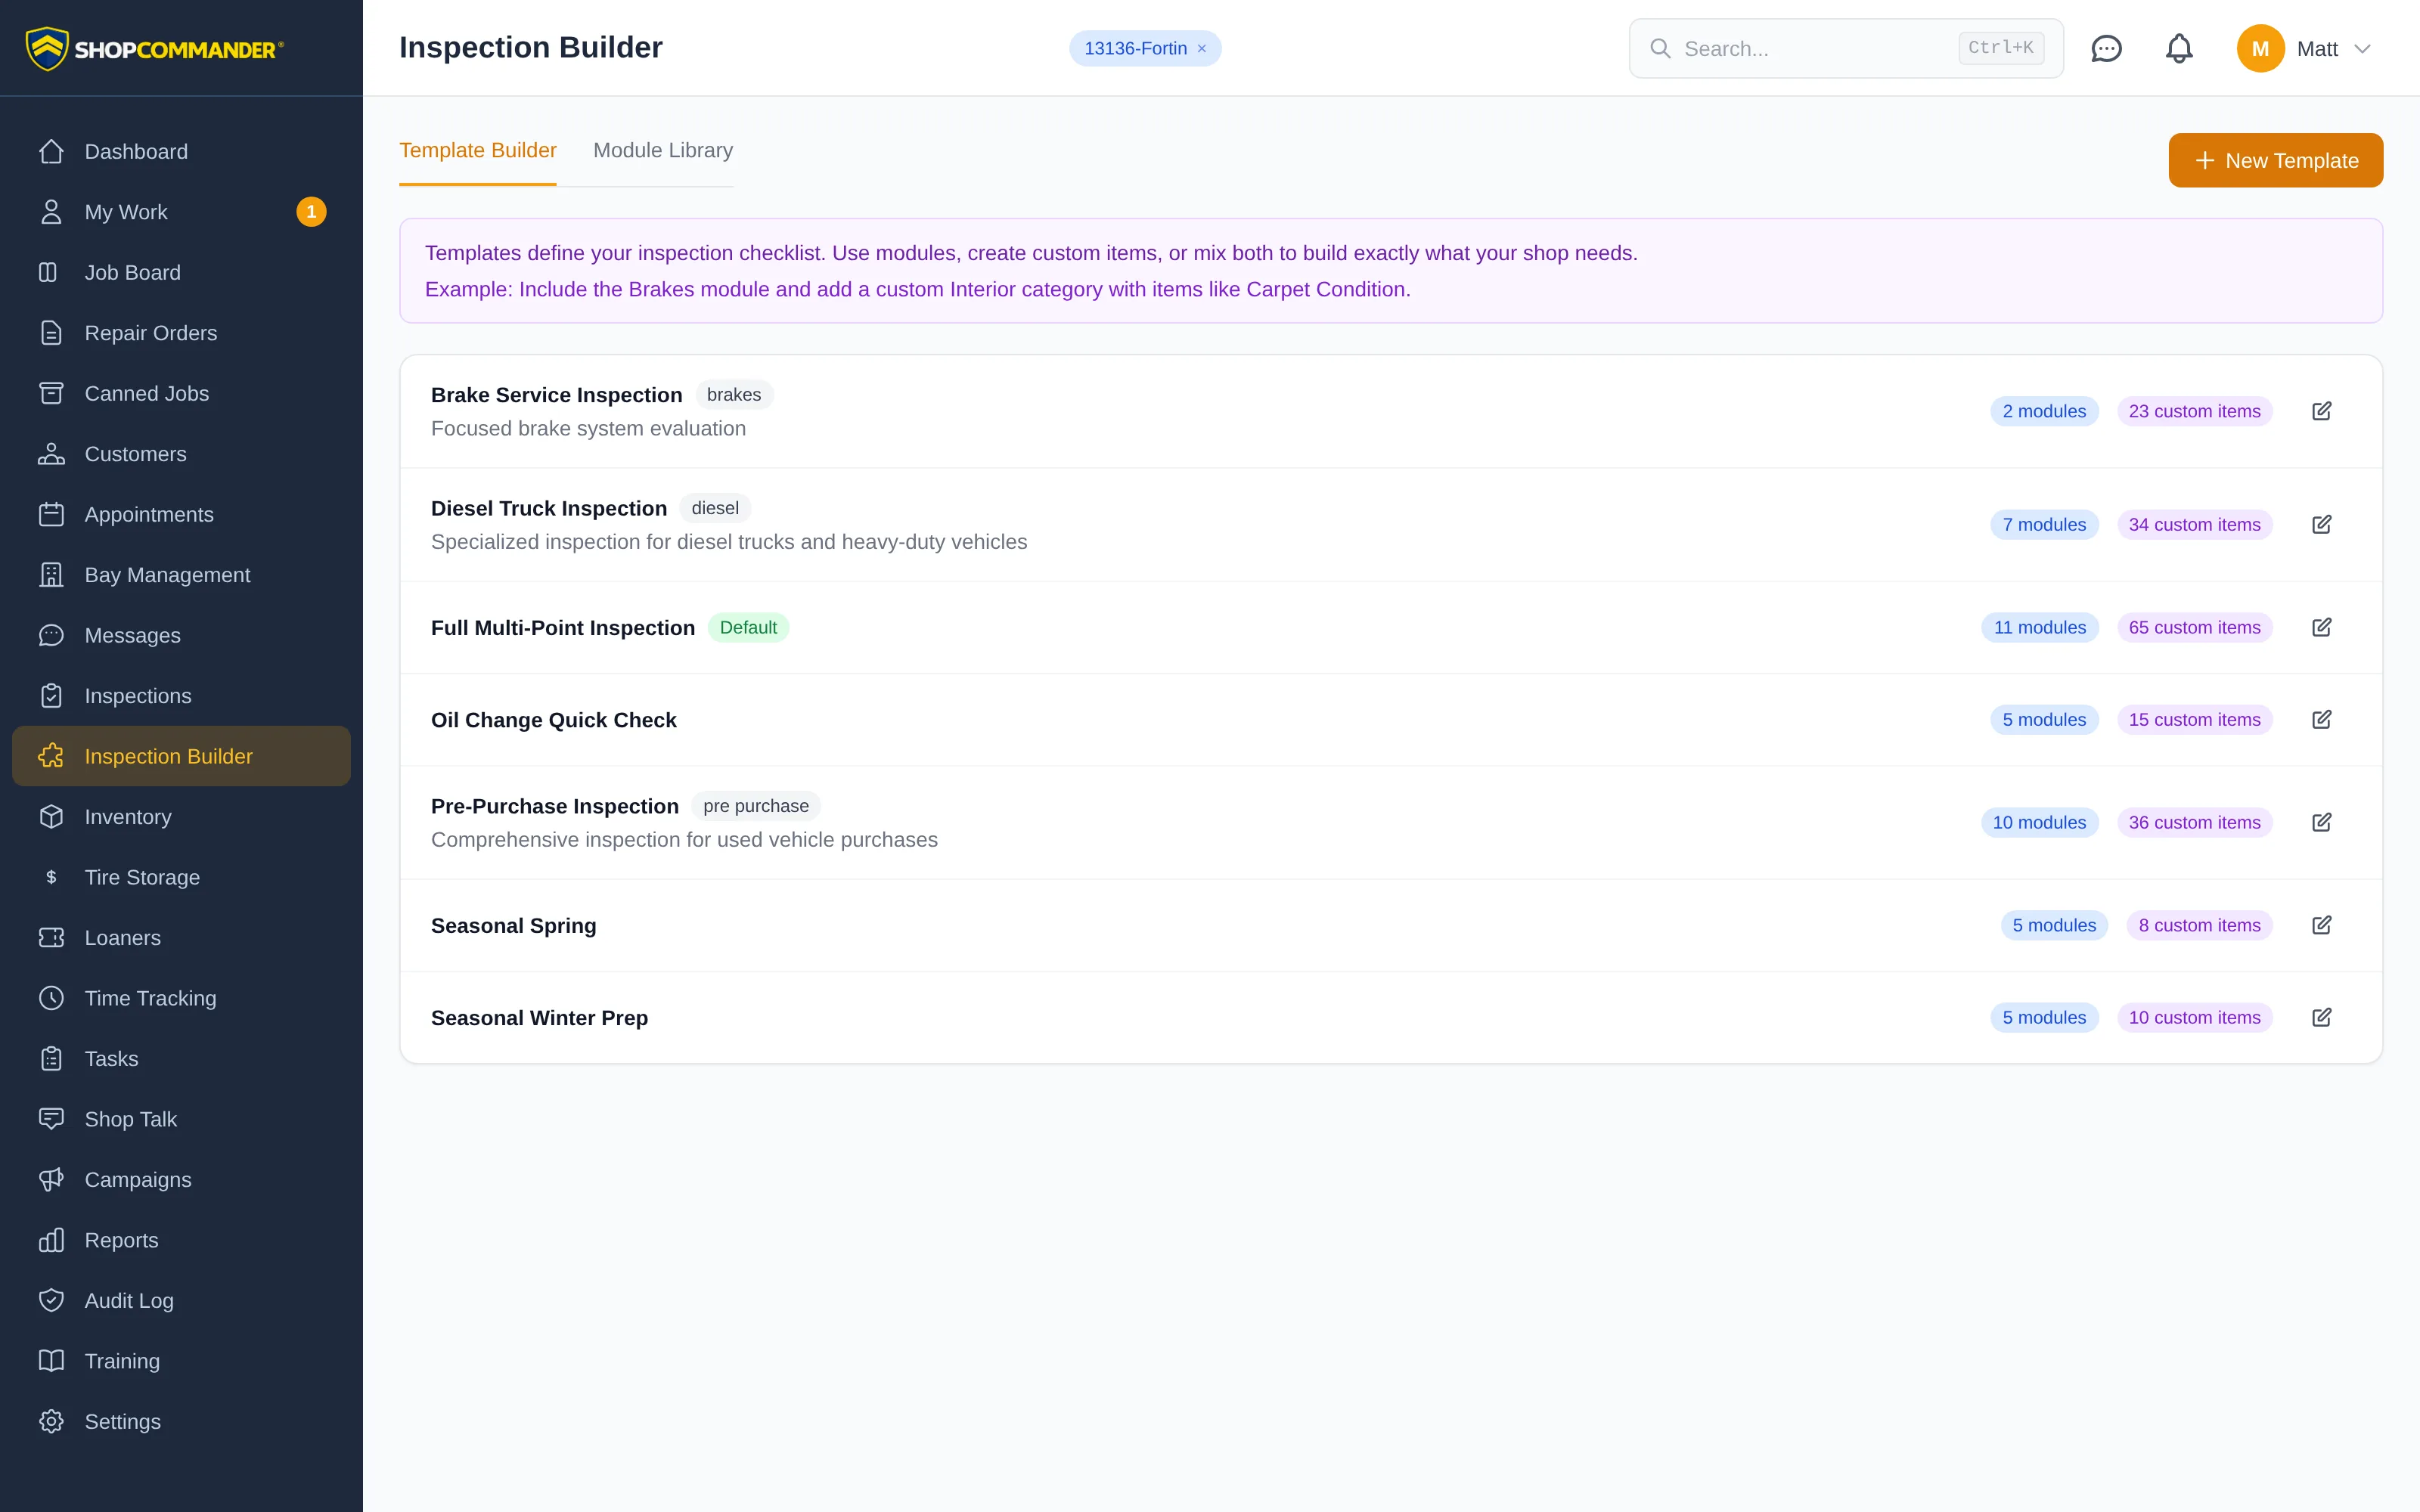Screen dimensions: 2420x1512
Task: Click the Customers group icon
Action: pyautogui.click(x=51, y=454)
